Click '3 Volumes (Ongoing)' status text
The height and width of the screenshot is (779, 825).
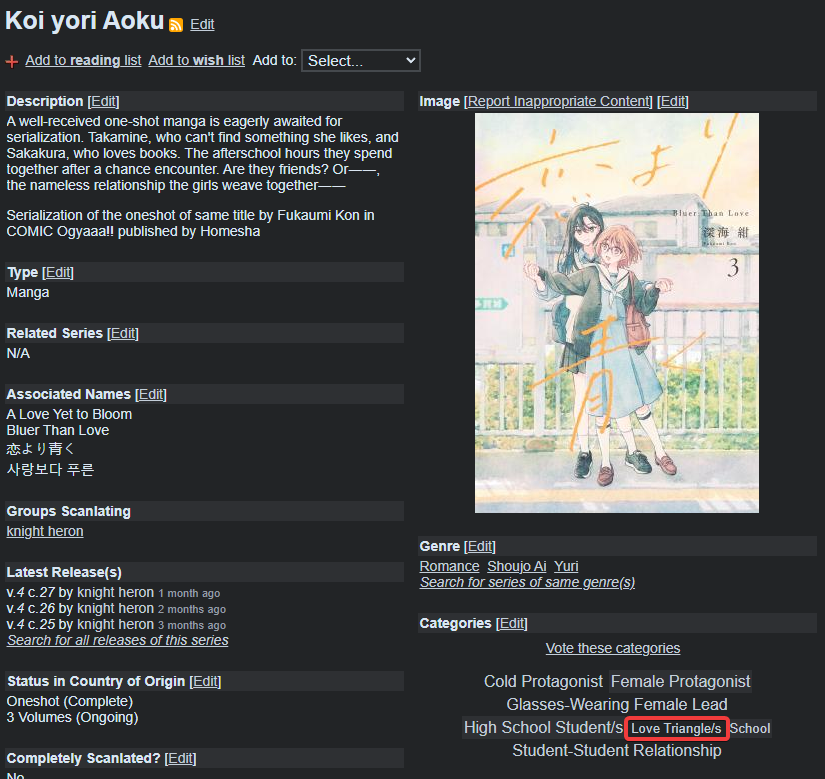coord(72,717)
